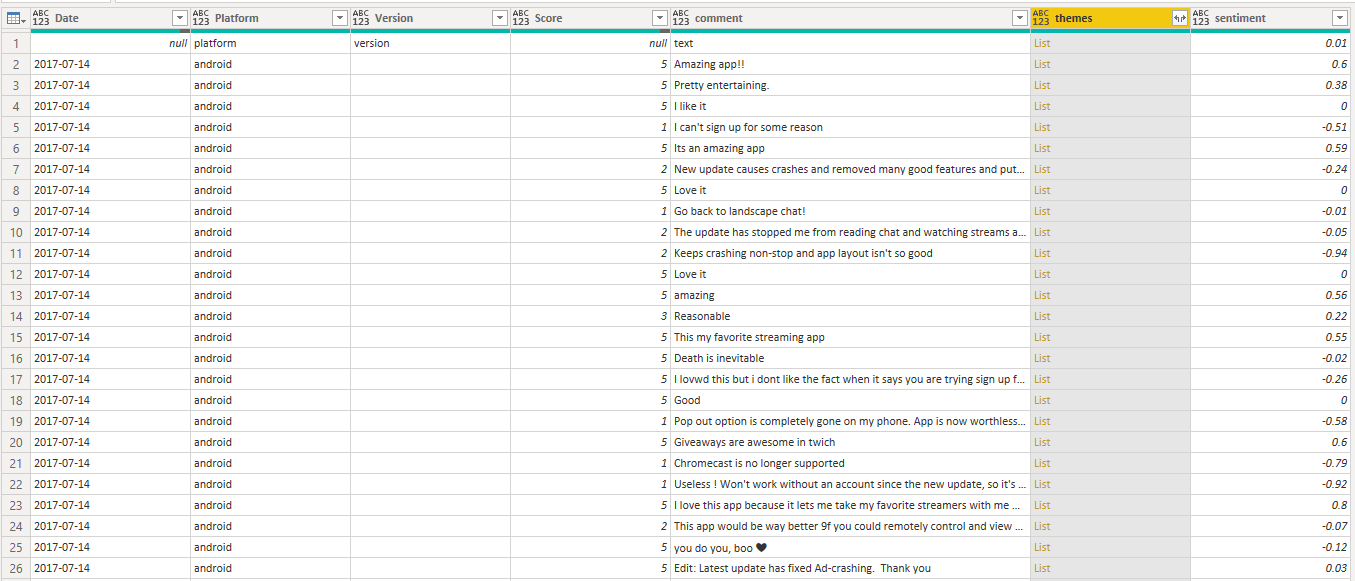Select the Version column header
1355x581 pixels.
430,18
